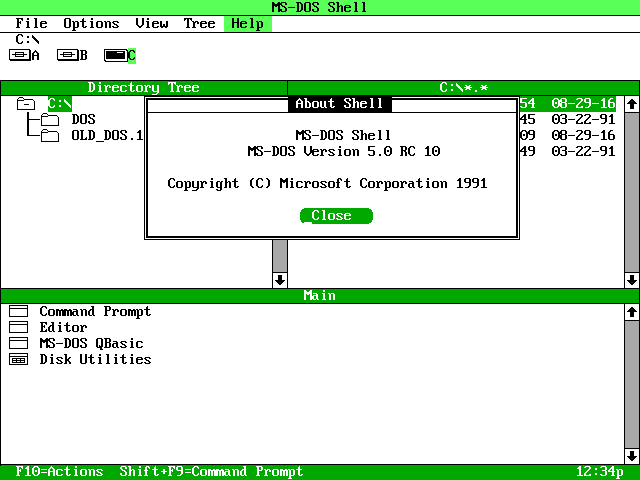Open the Options menu
Viewport: 640px width, 480px height.
click(91, 23)
